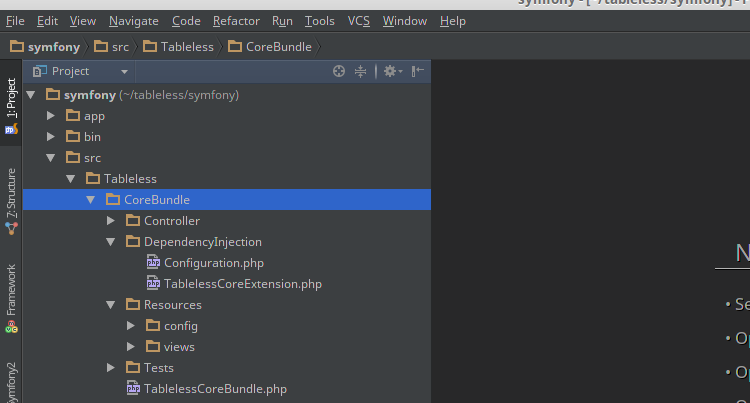
Task: Click the app folder icon in tree
Action: click(73, 115)
